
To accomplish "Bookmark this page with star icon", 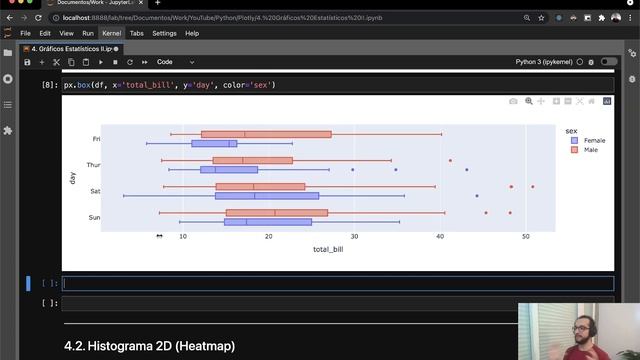I will [541, 18].
